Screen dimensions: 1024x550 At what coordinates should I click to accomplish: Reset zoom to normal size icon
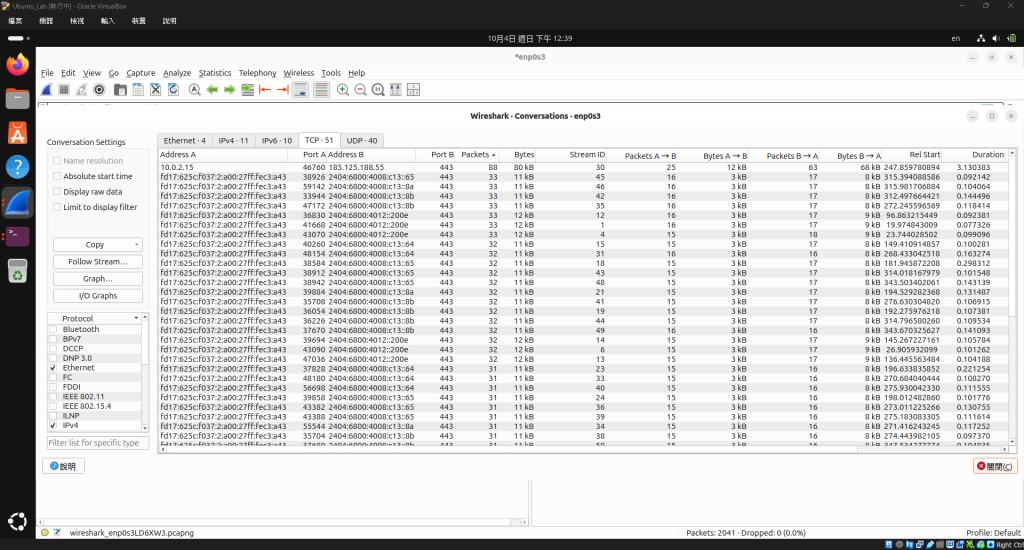(x=378, y=89)
